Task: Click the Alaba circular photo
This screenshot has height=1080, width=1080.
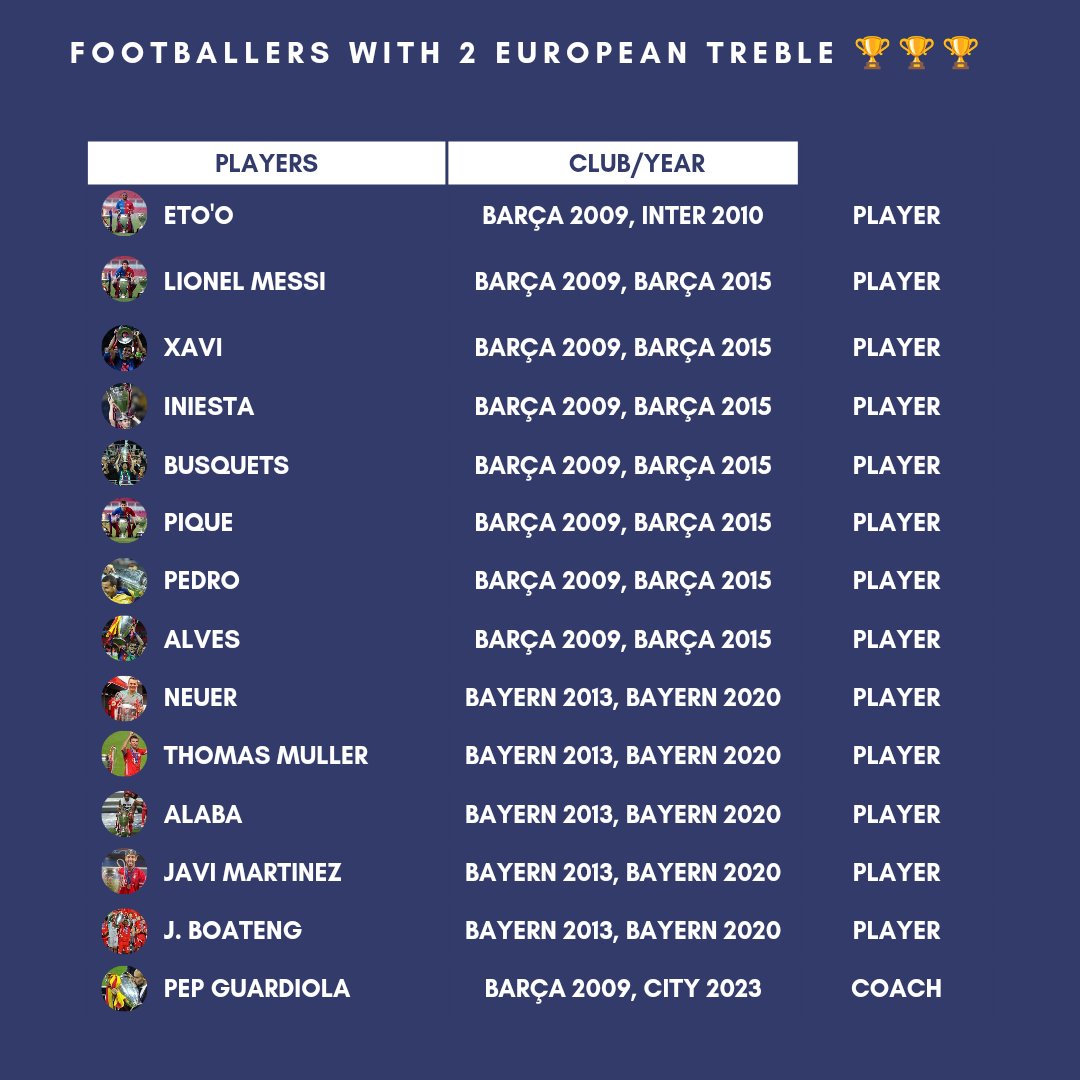Action: point(125,813)
